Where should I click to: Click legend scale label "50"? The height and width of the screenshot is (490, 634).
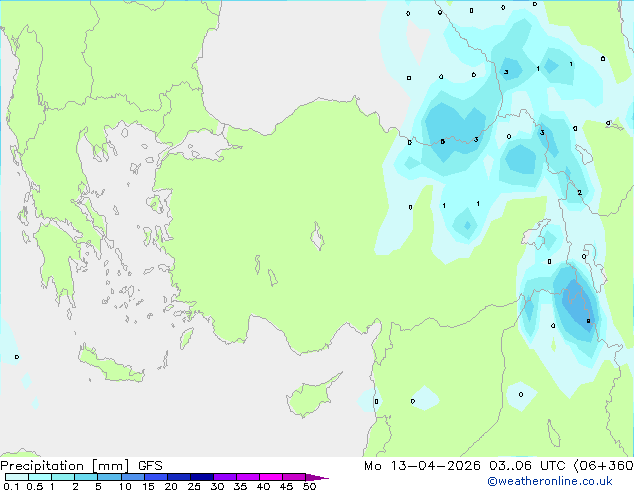[x=310, y=486]
